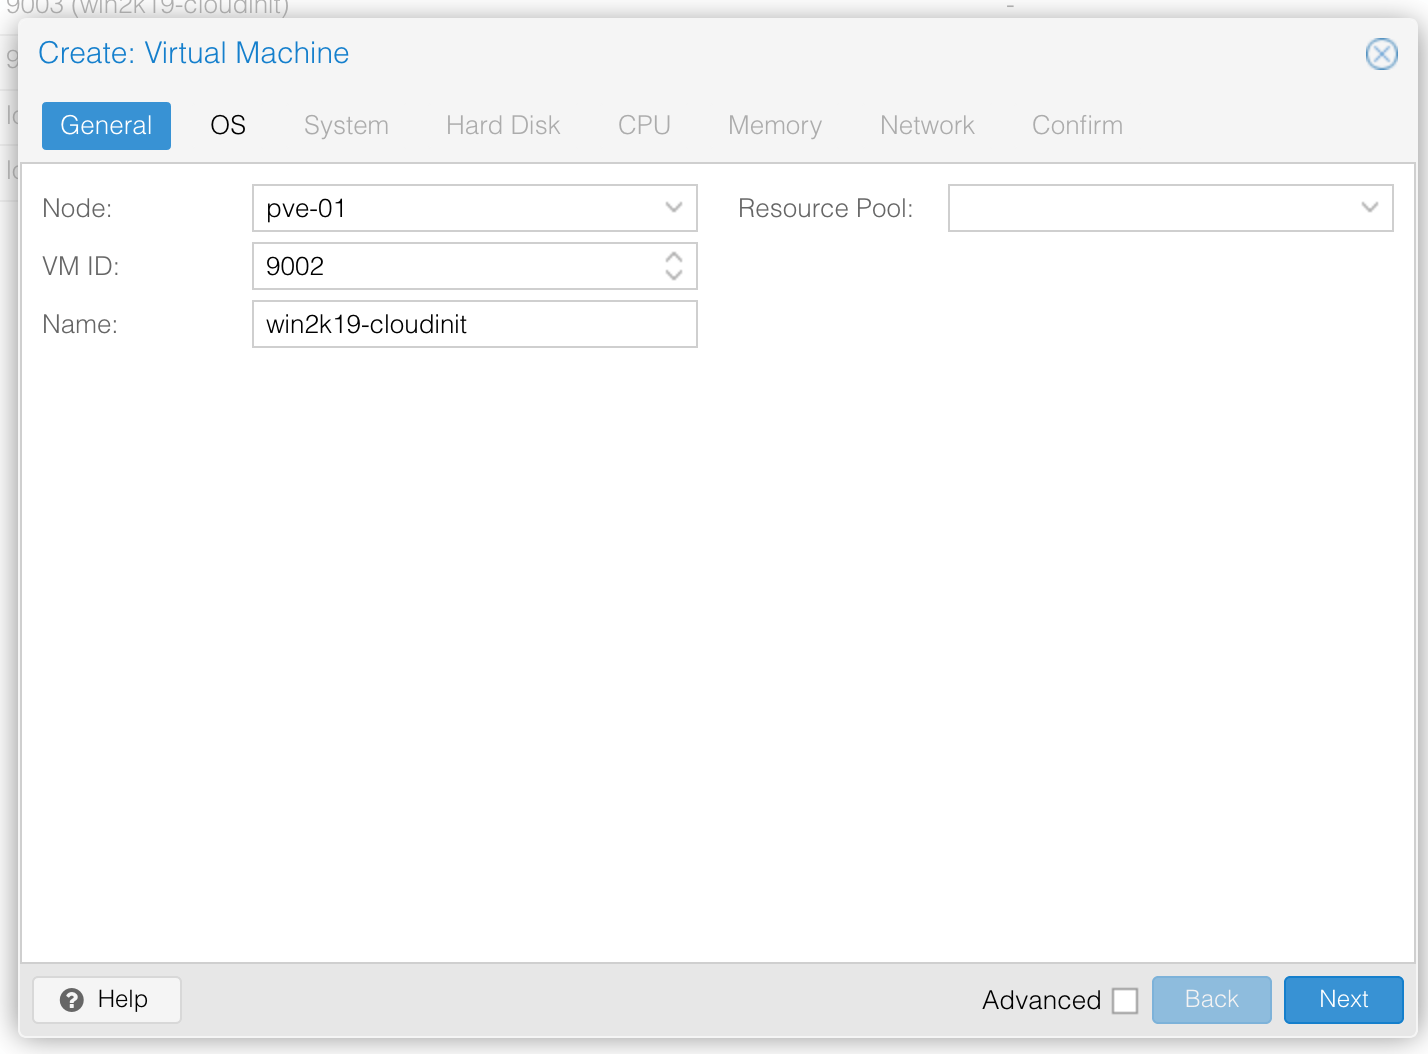The image size is (1428, 1054).
Task: Click the Node dropdown chevron icon
Action: click(x=674, y=208)
